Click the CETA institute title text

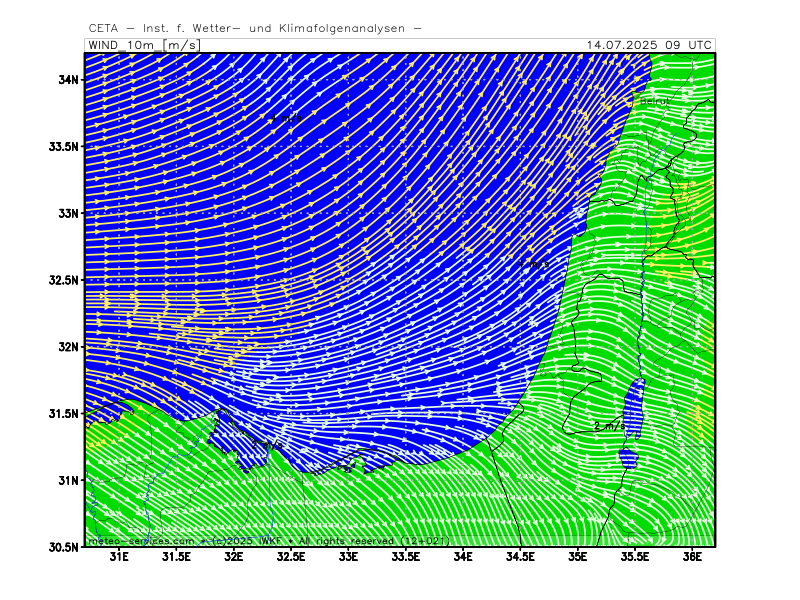[255, 29]
